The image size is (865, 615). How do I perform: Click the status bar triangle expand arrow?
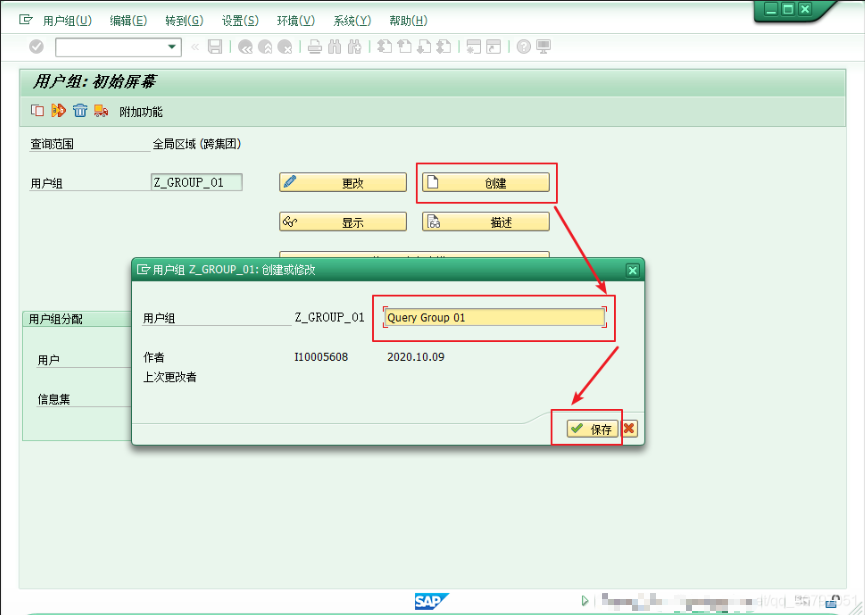coord(585,601)
